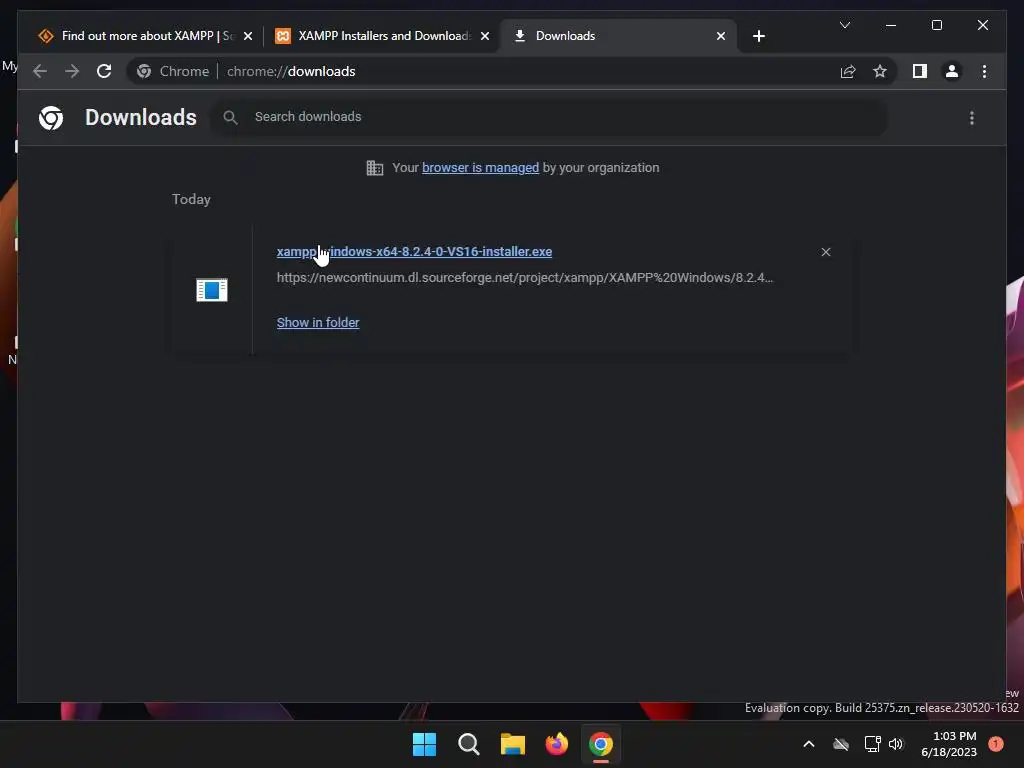Open the Chrome profile icon

952,71
